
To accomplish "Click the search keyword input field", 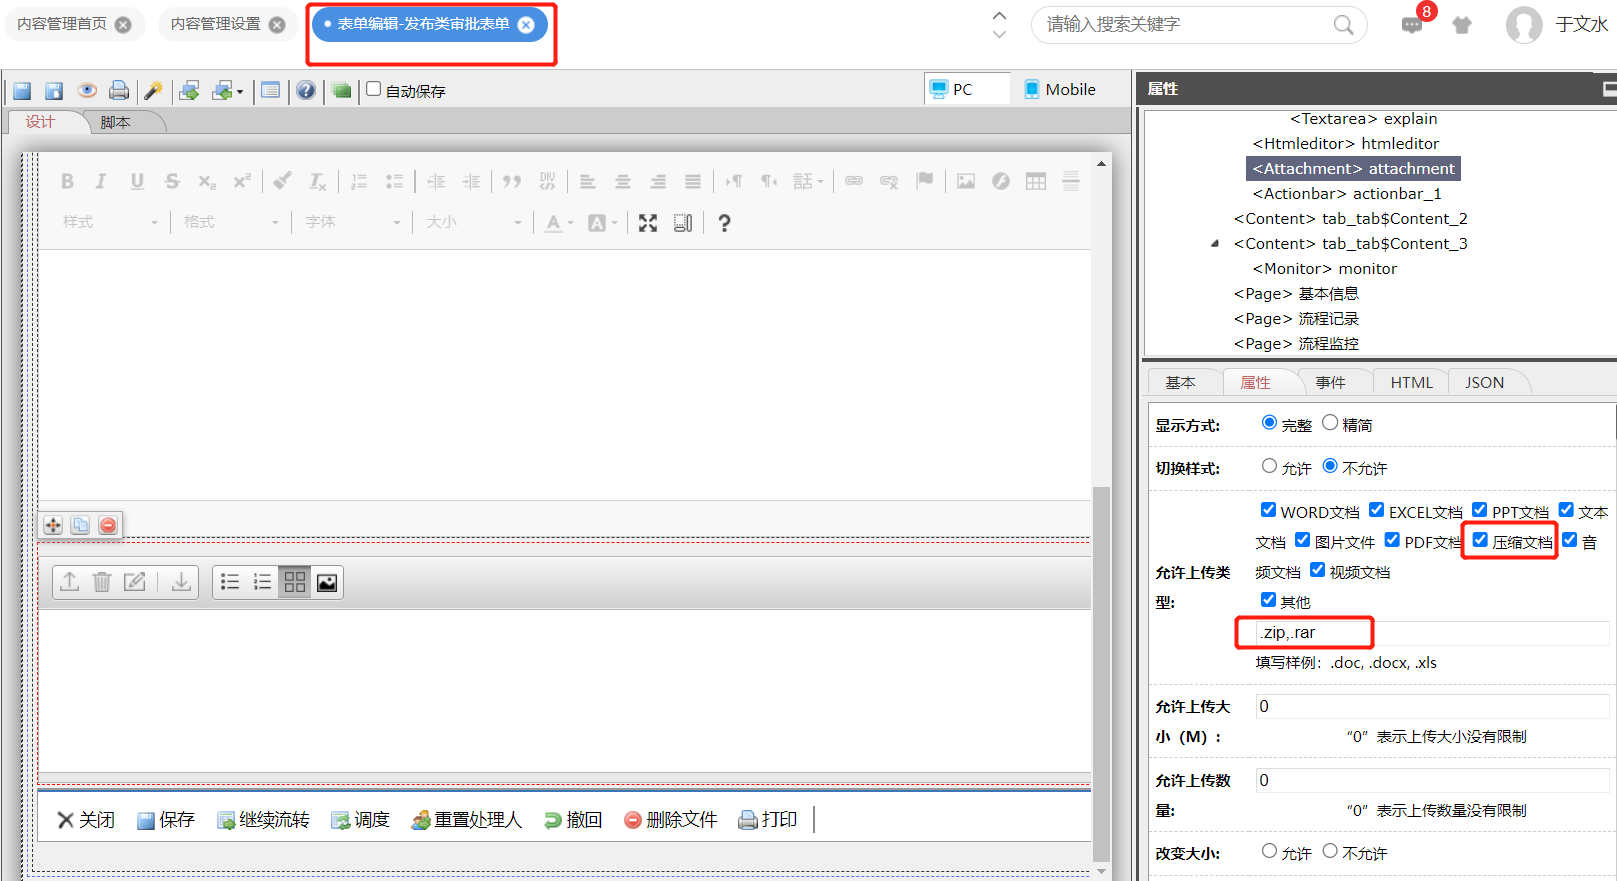I will click(1185, 24).
